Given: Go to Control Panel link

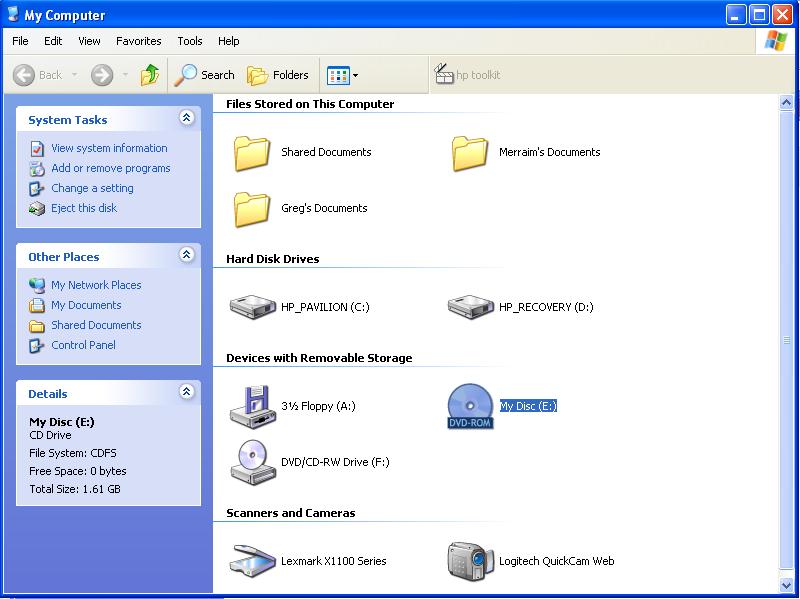Looking at the screenshot, I should pos(83,345).
